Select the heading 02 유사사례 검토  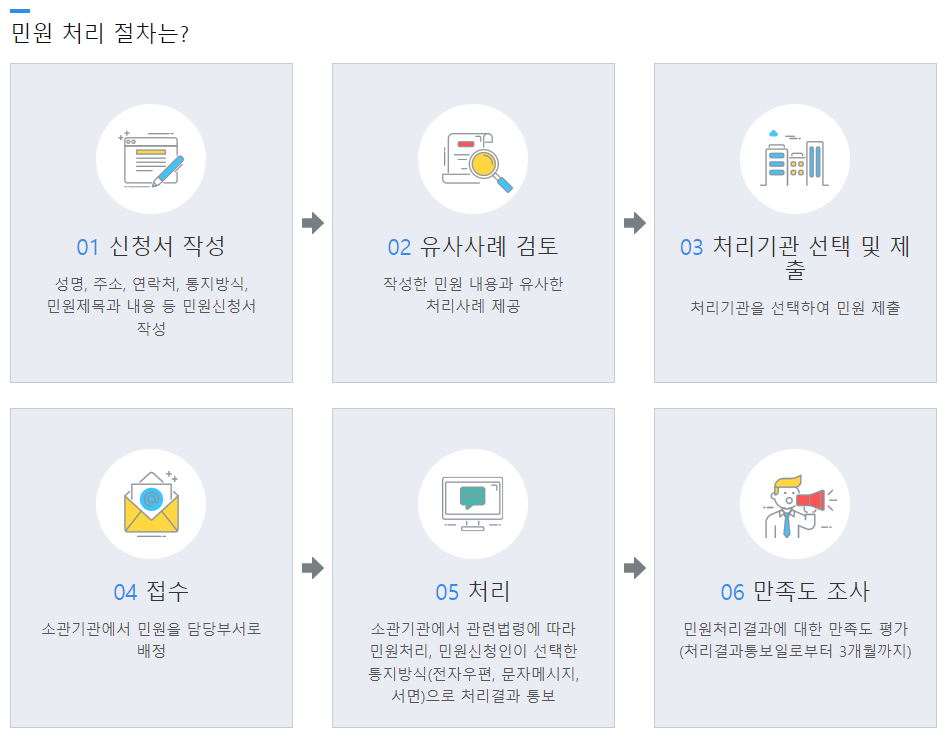(473, 246)
